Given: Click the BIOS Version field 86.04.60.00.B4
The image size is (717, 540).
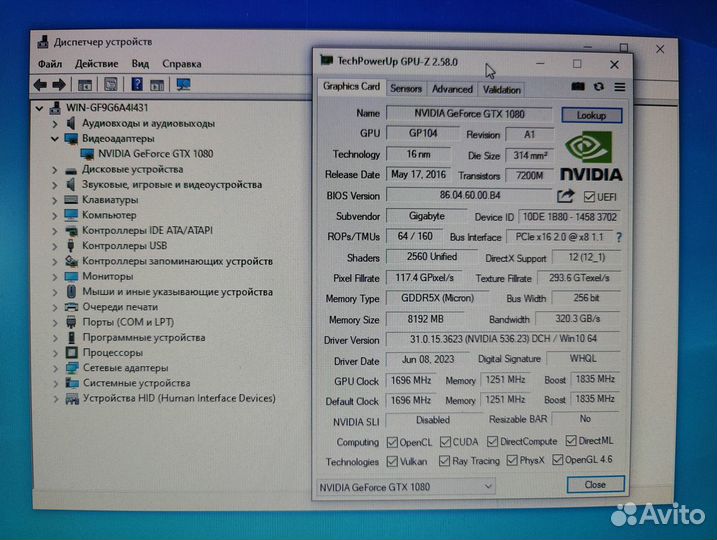Looking at the screenshot, I should [470, 195].
